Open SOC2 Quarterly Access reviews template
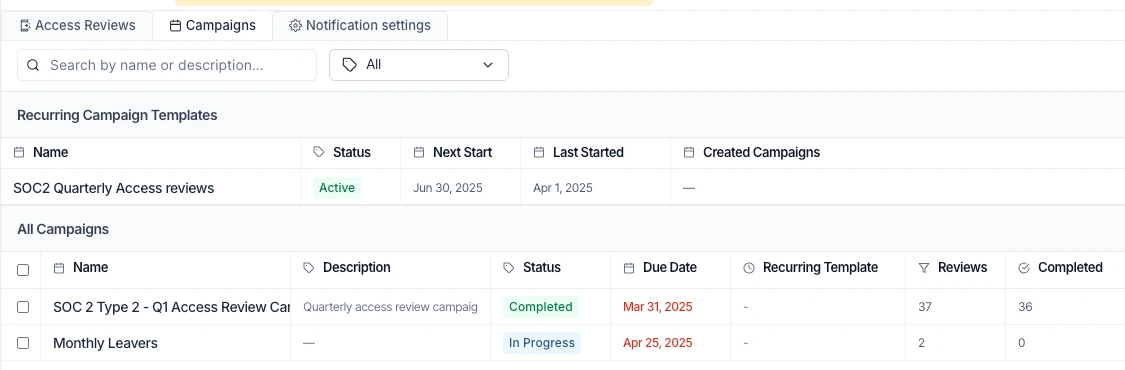Viewport: 1125px width, 370px height. tap(114, 188)
